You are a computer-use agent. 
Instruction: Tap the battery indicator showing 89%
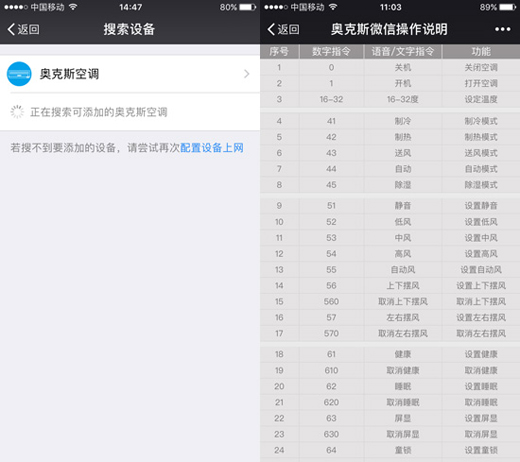click(x=498, y=7)
